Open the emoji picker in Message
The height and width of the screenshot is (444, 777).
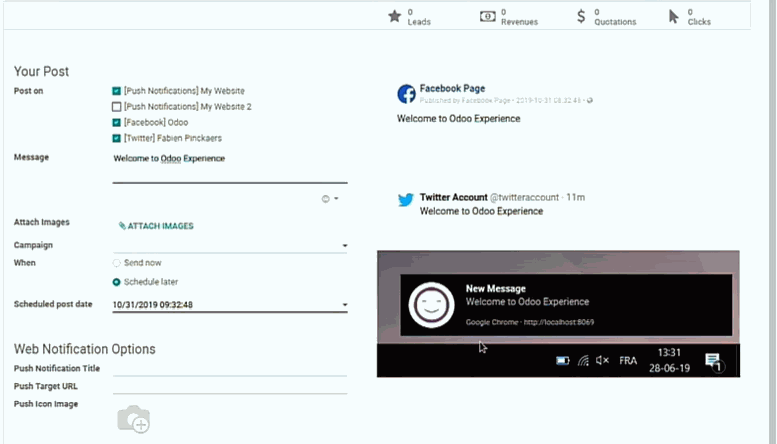tap(327, 199)
